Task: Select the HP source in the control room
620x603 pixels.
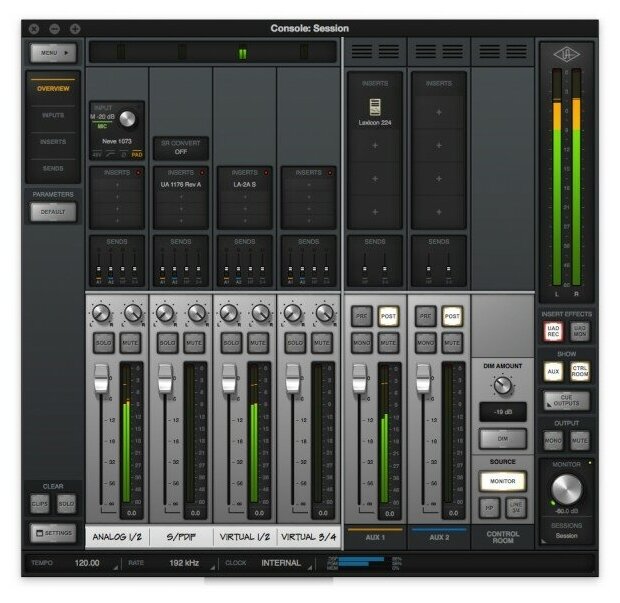Action: (489, 508)
